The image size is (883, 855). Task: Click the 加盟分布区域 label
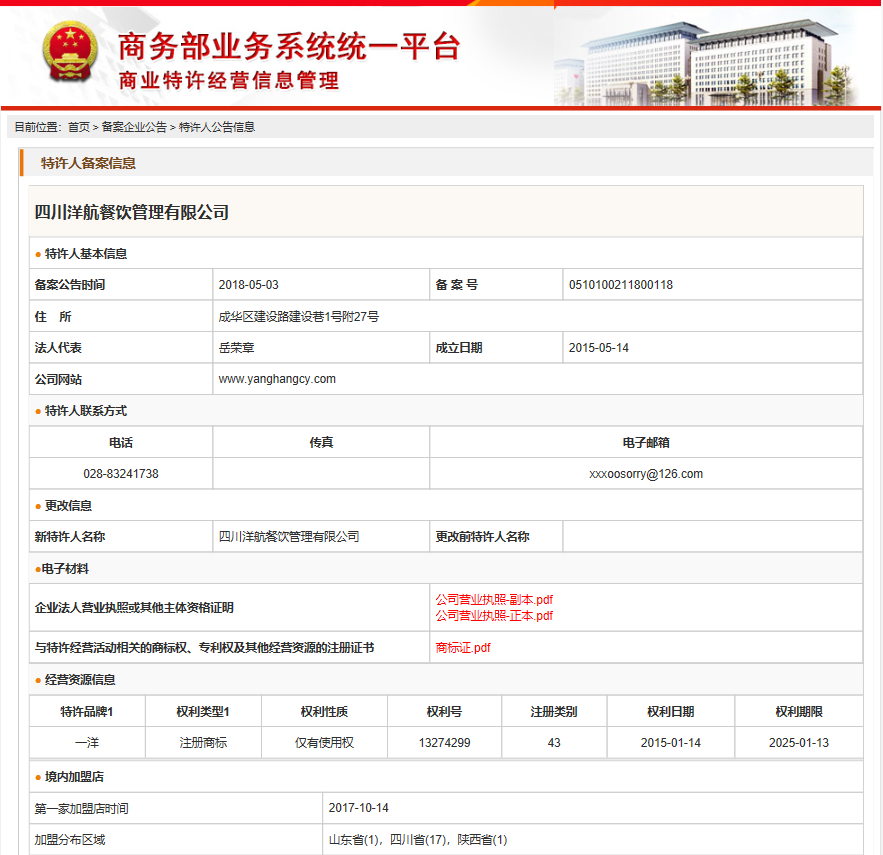click(70, 840)
